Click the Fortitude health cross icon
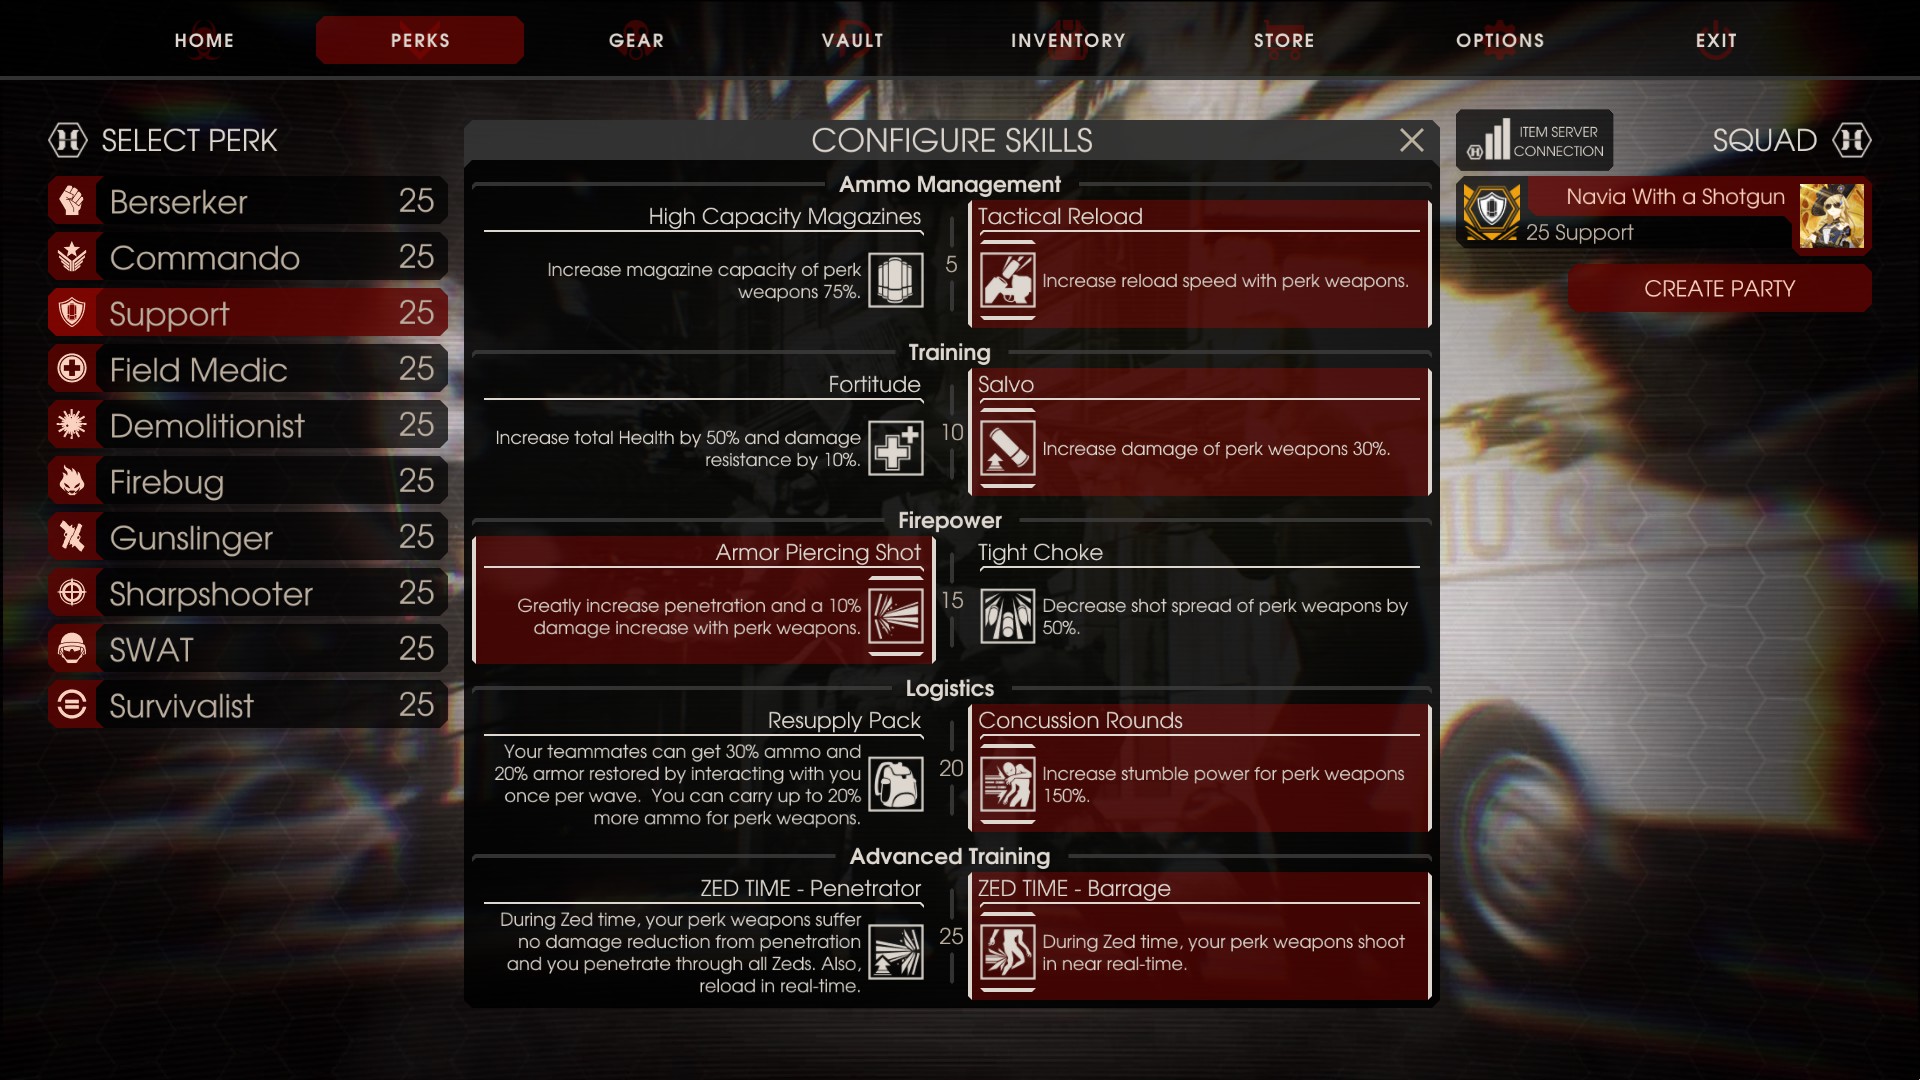The image size is (1920, 1080). (895, 448)
